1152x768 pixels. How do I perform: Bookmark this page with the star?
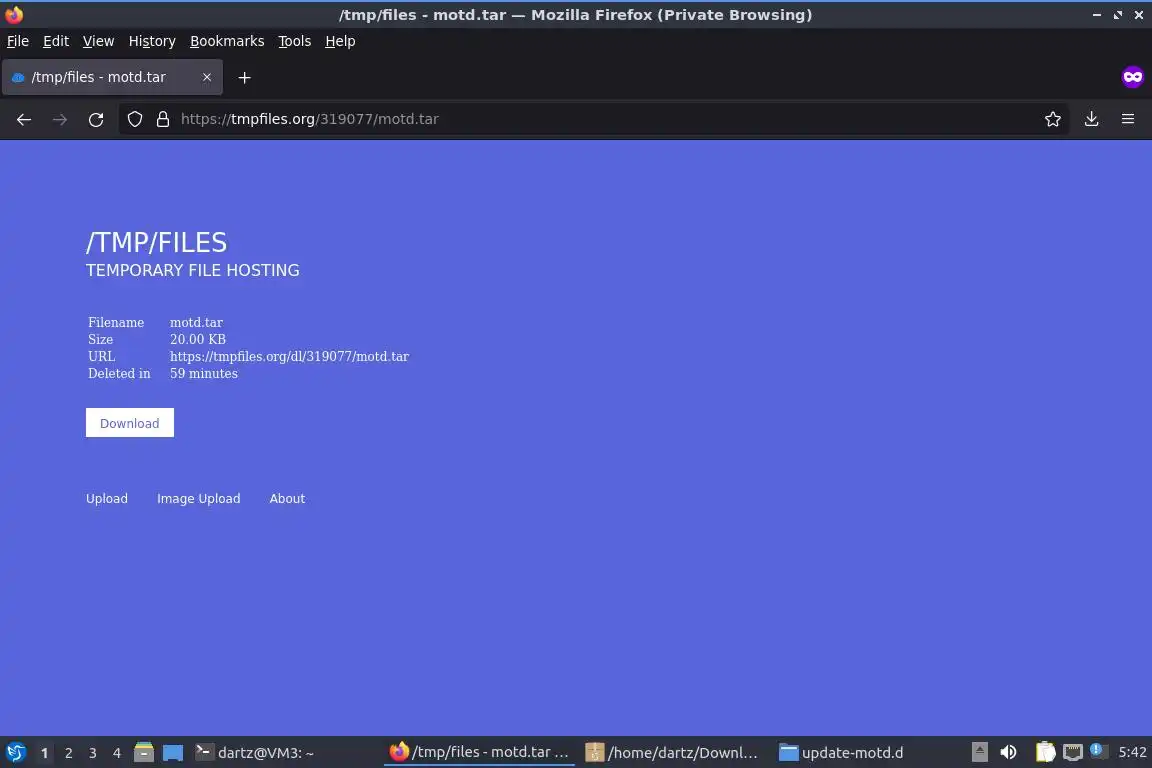coord(1053,119)
